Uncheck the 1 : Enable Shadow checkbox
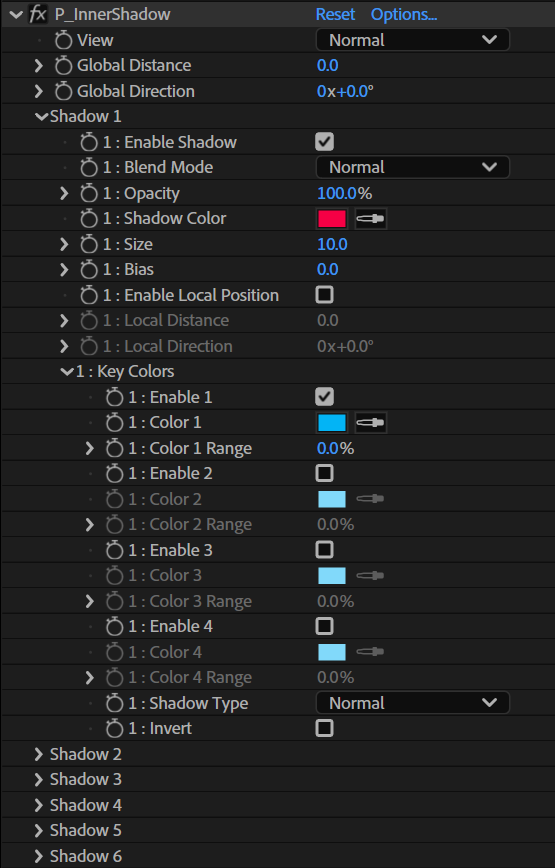The image size is (555, 868). point(324,142)
